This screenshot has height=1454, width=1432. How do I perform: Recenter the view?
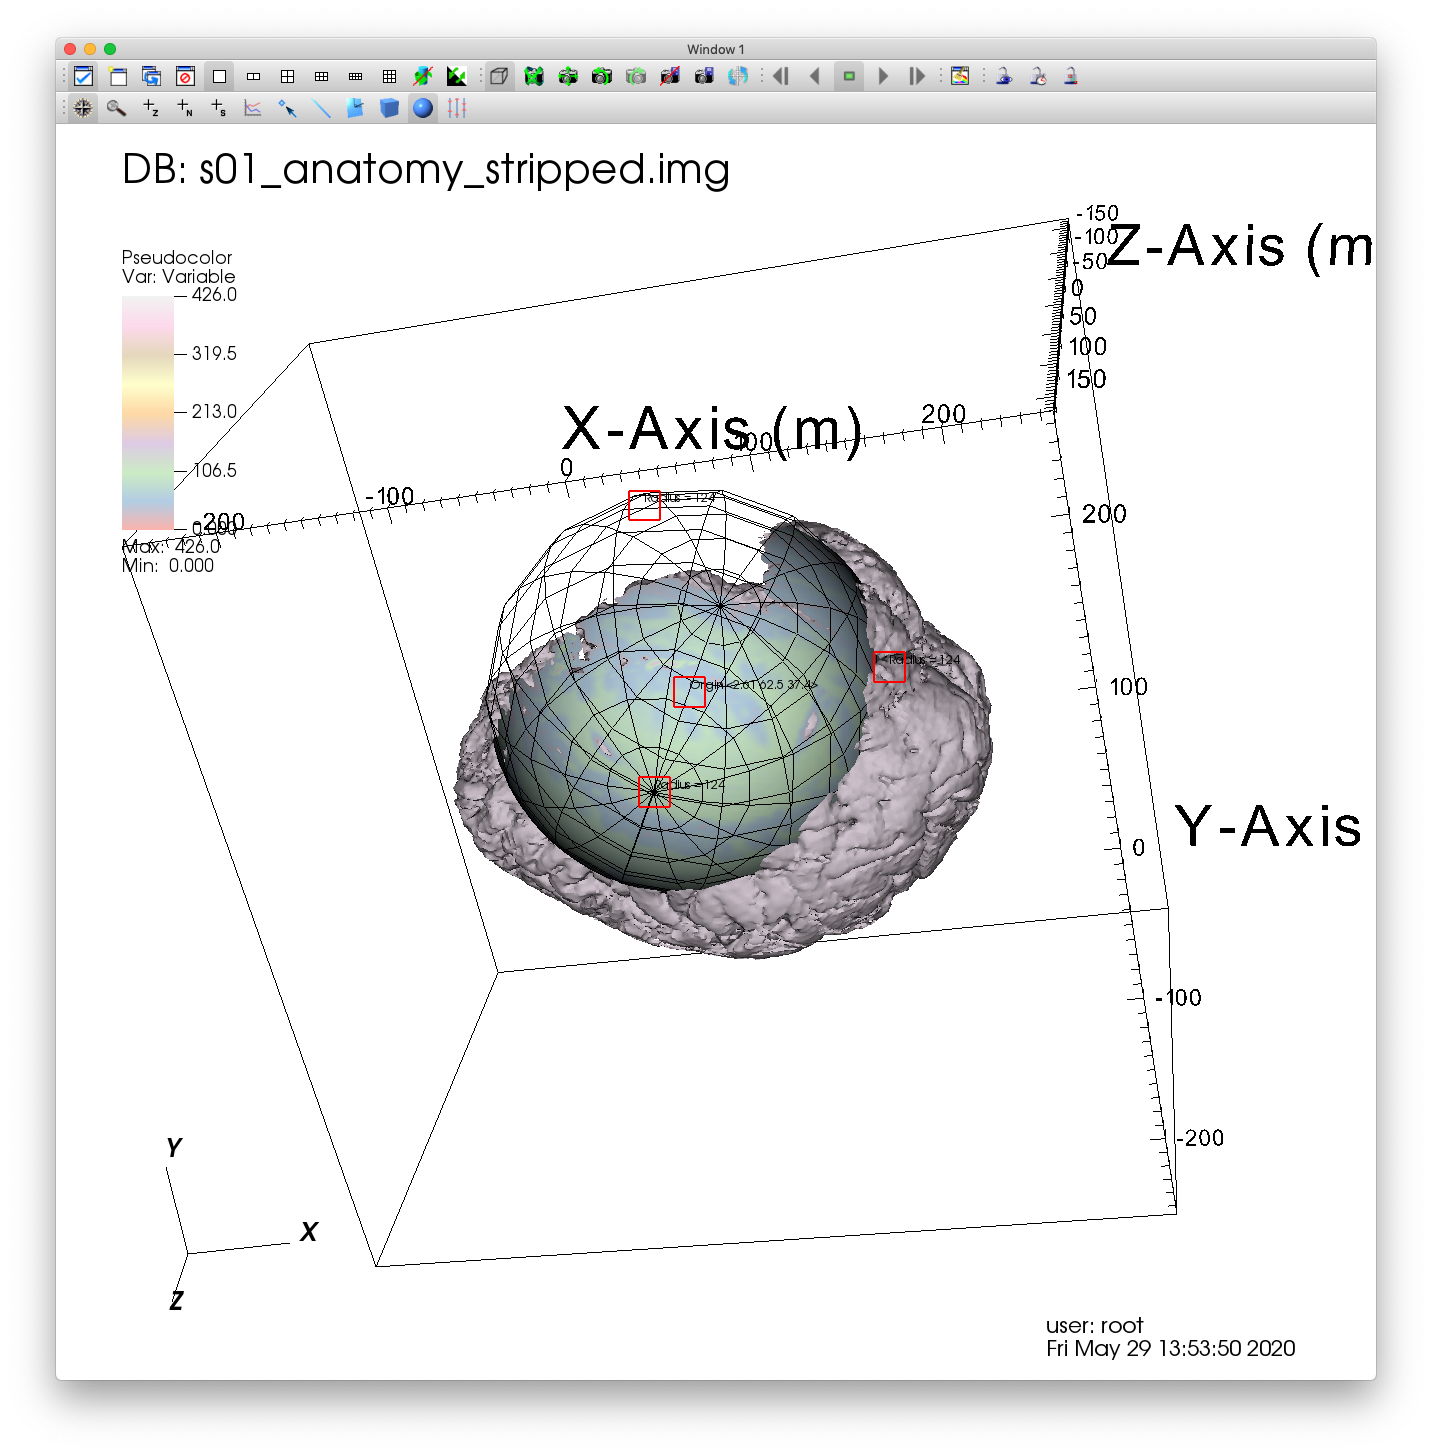(x=568, y=76)
